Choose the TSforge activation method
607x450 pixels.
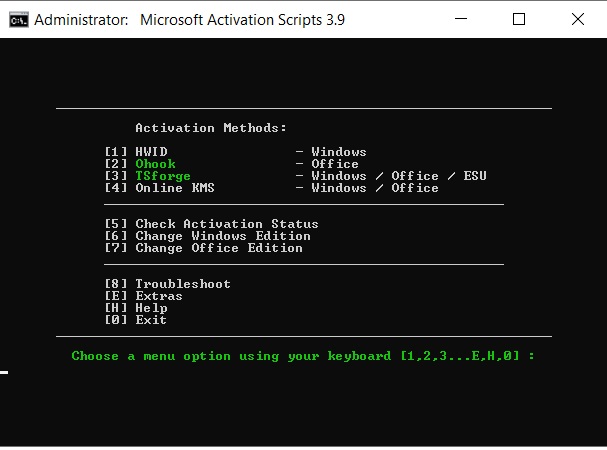(162, 176)
